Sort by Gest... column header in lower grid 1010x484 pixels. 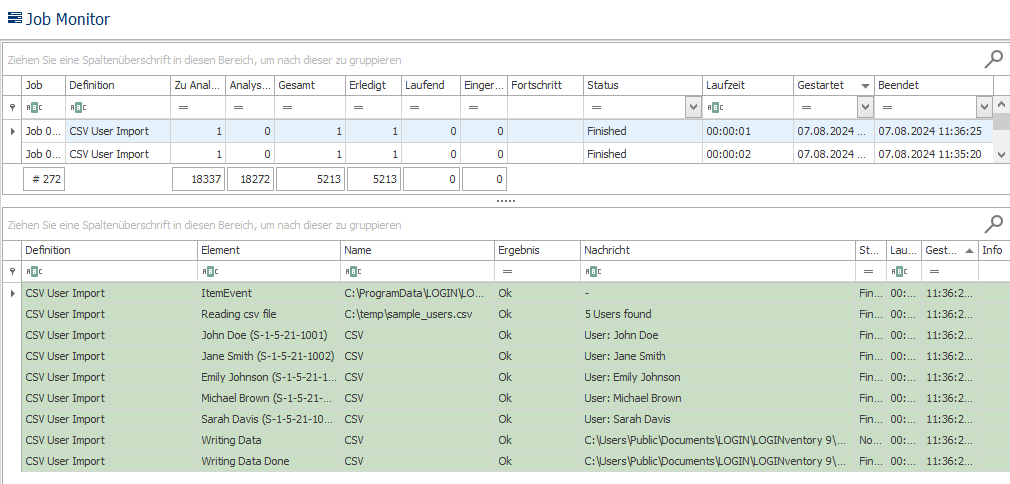point(949,250)
